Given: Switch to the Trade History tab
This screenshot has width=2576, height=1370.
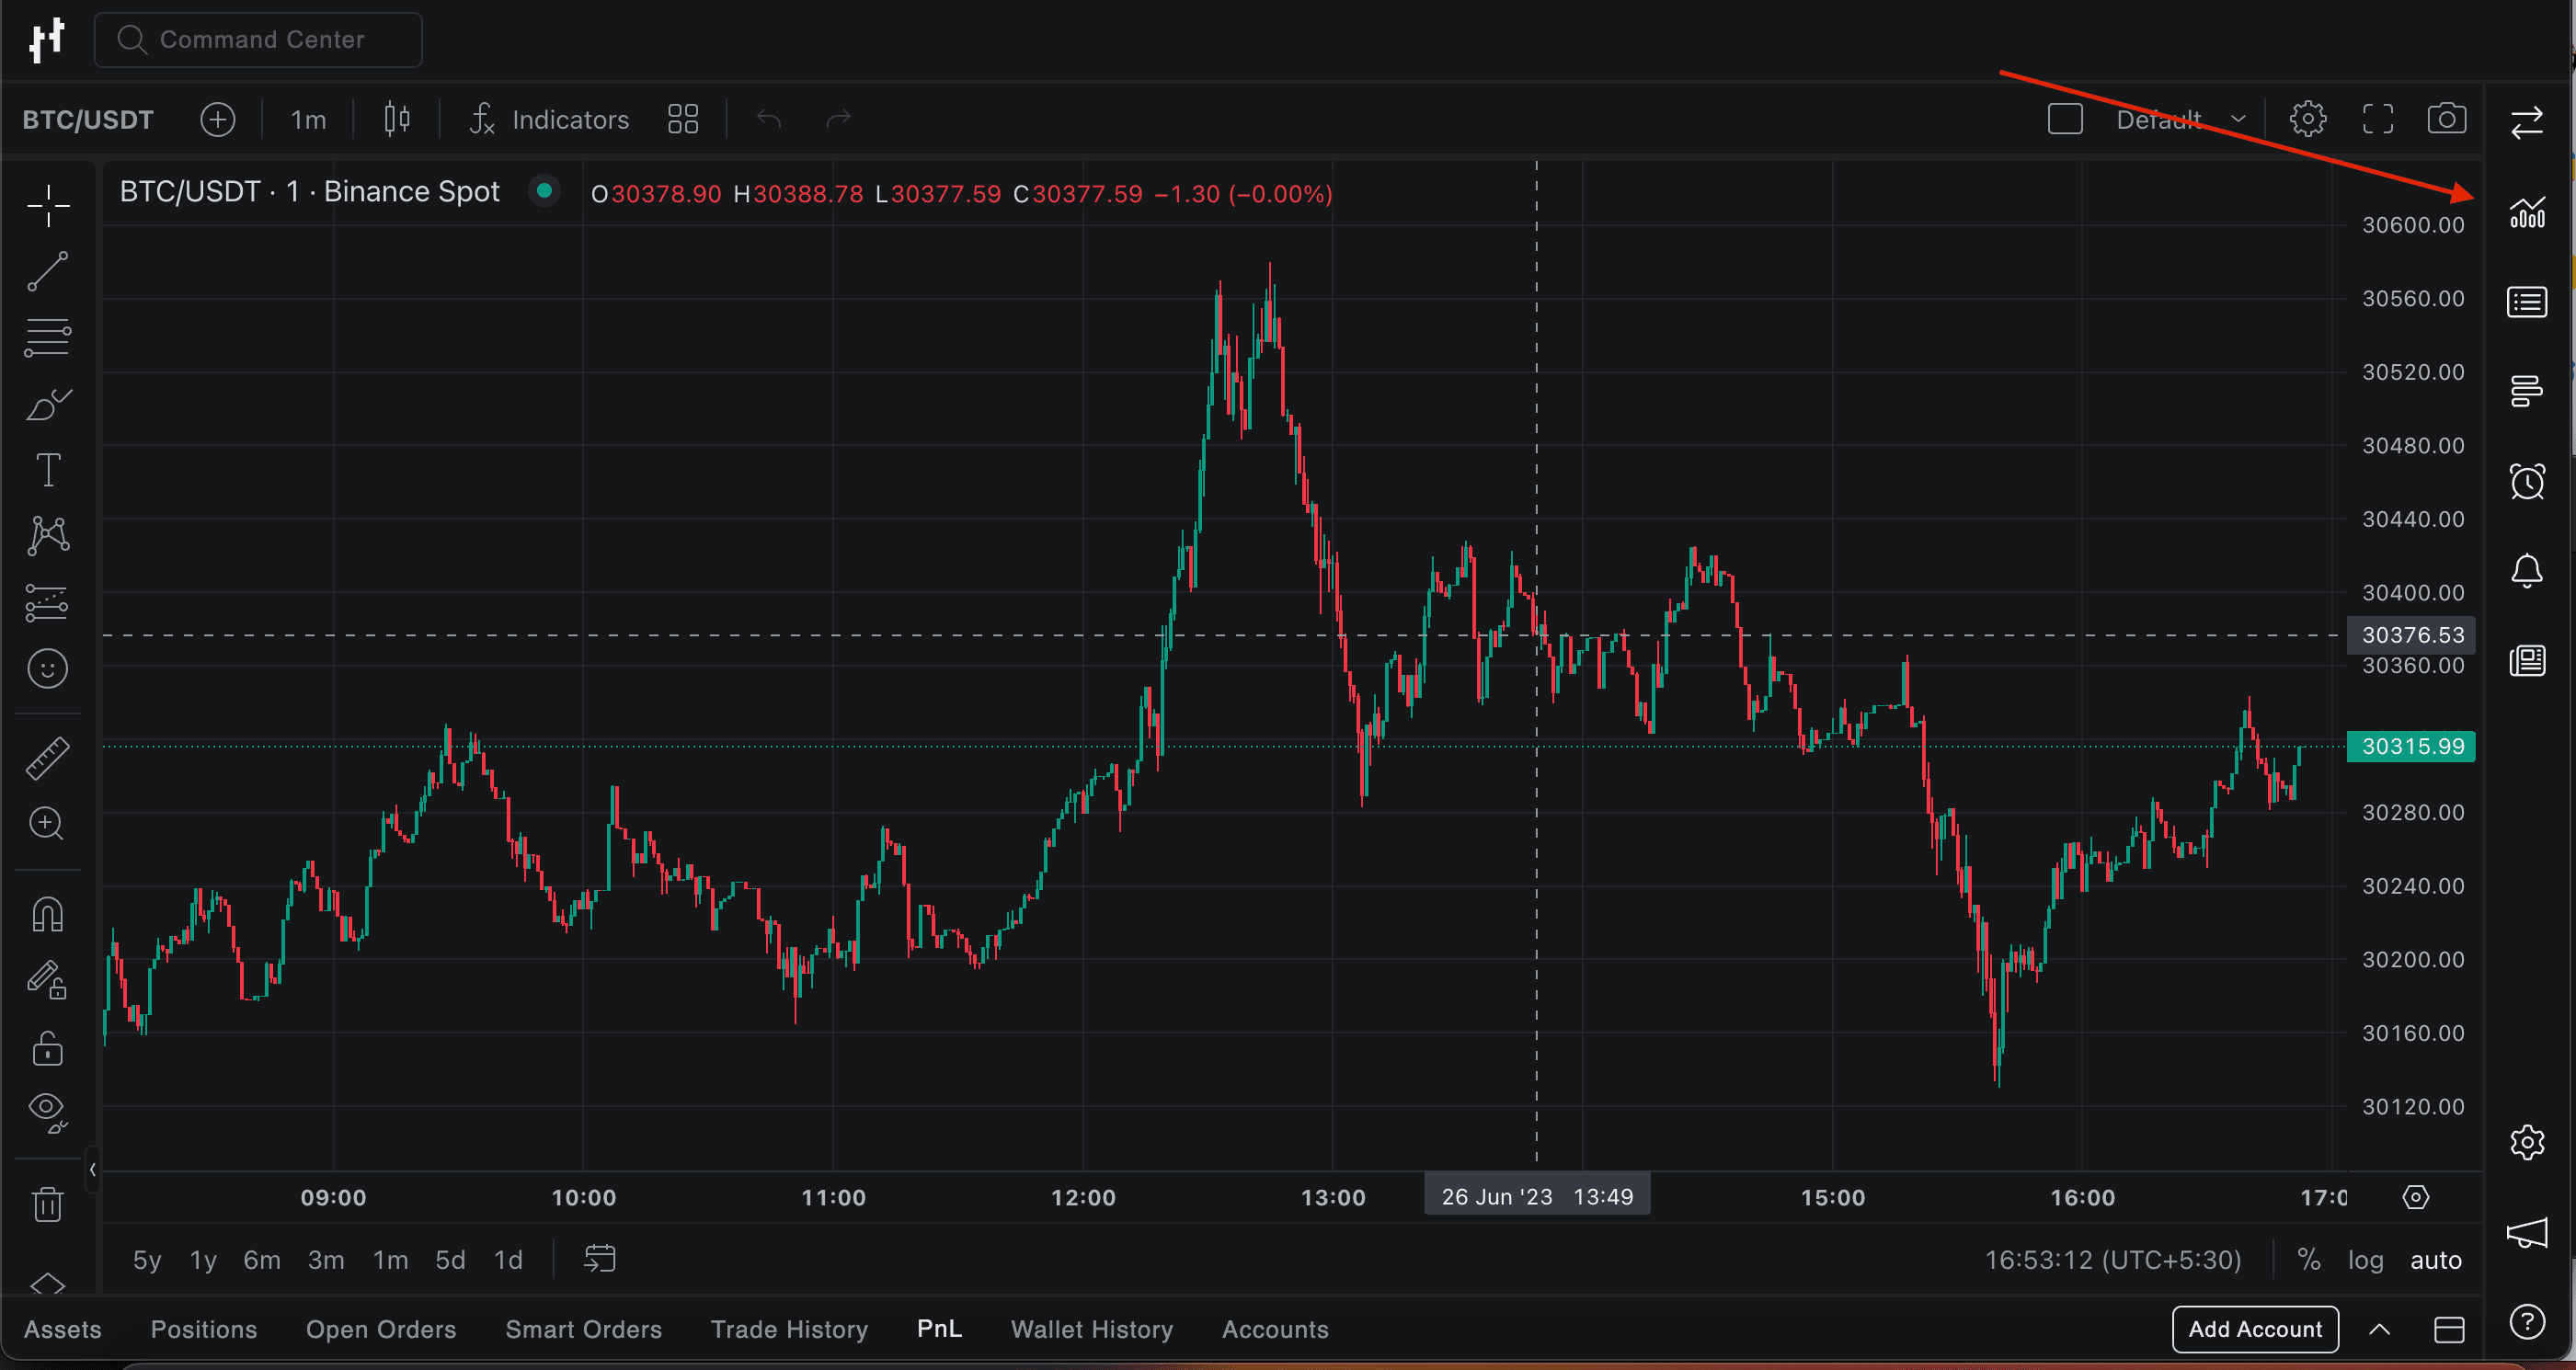Looking at the screenshot, I should pyautogui.click(x=789, y=1329).
